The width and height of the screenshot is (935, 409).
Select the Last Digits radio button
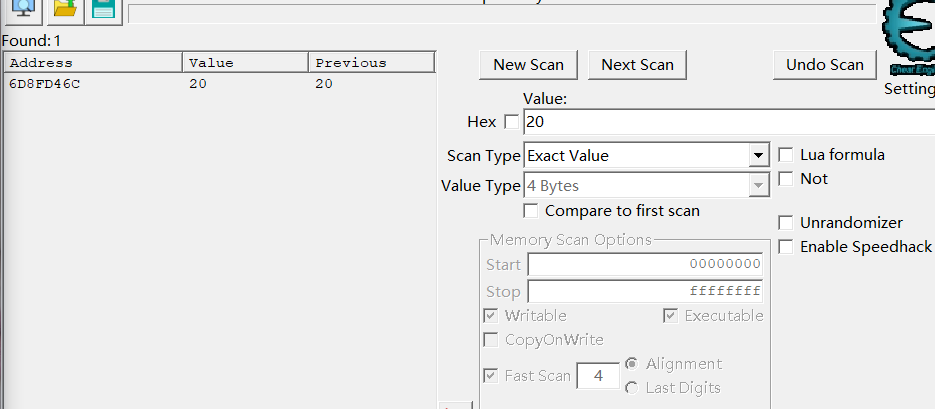[631, 388]
